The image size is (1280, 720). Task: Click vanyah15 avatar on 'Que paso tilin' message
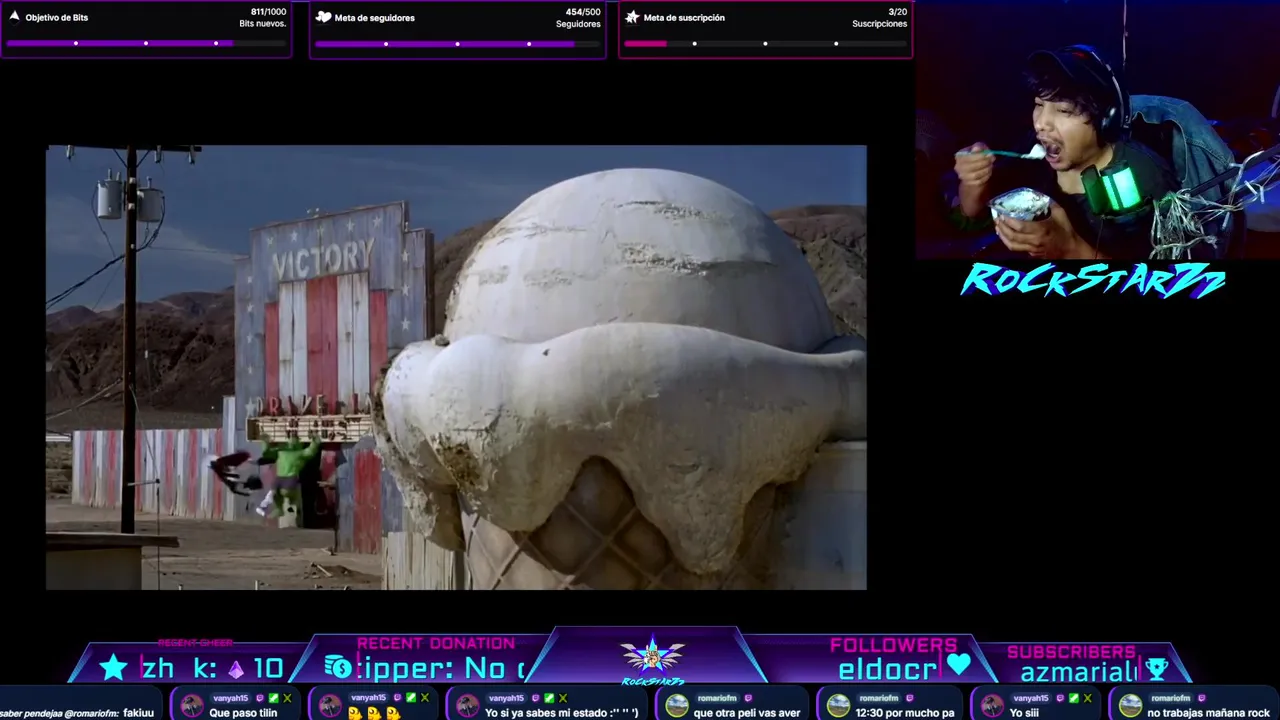pos(191,706)
